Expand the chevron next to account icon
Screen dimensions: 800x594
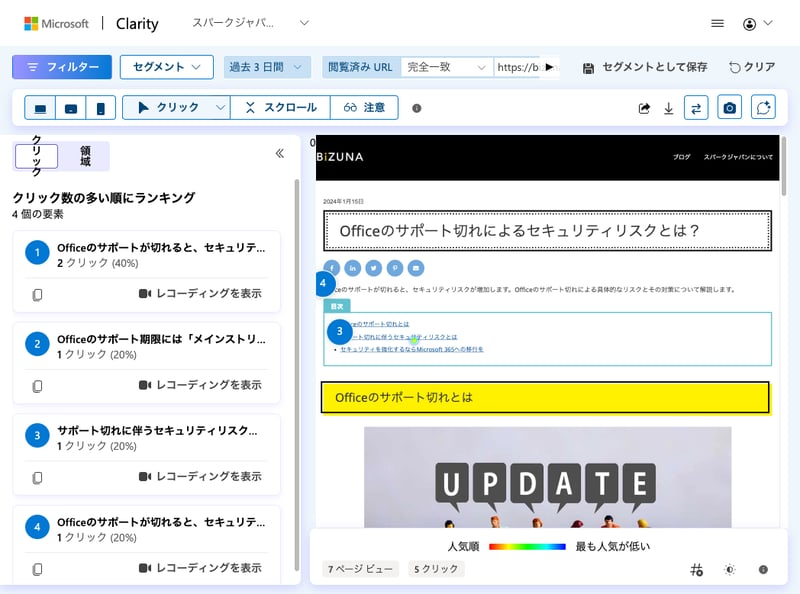(768, 23)
